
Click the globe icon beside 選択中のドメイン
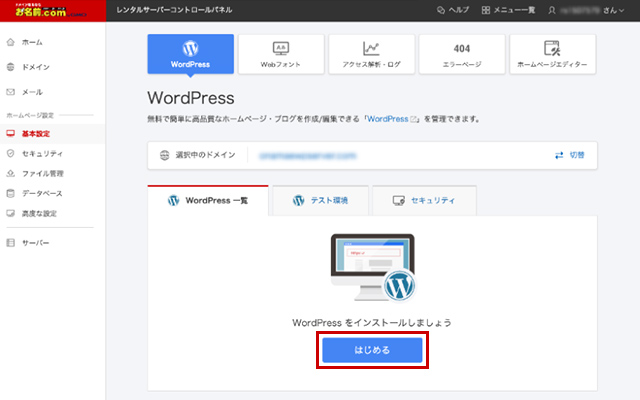(x=164, y=155)
